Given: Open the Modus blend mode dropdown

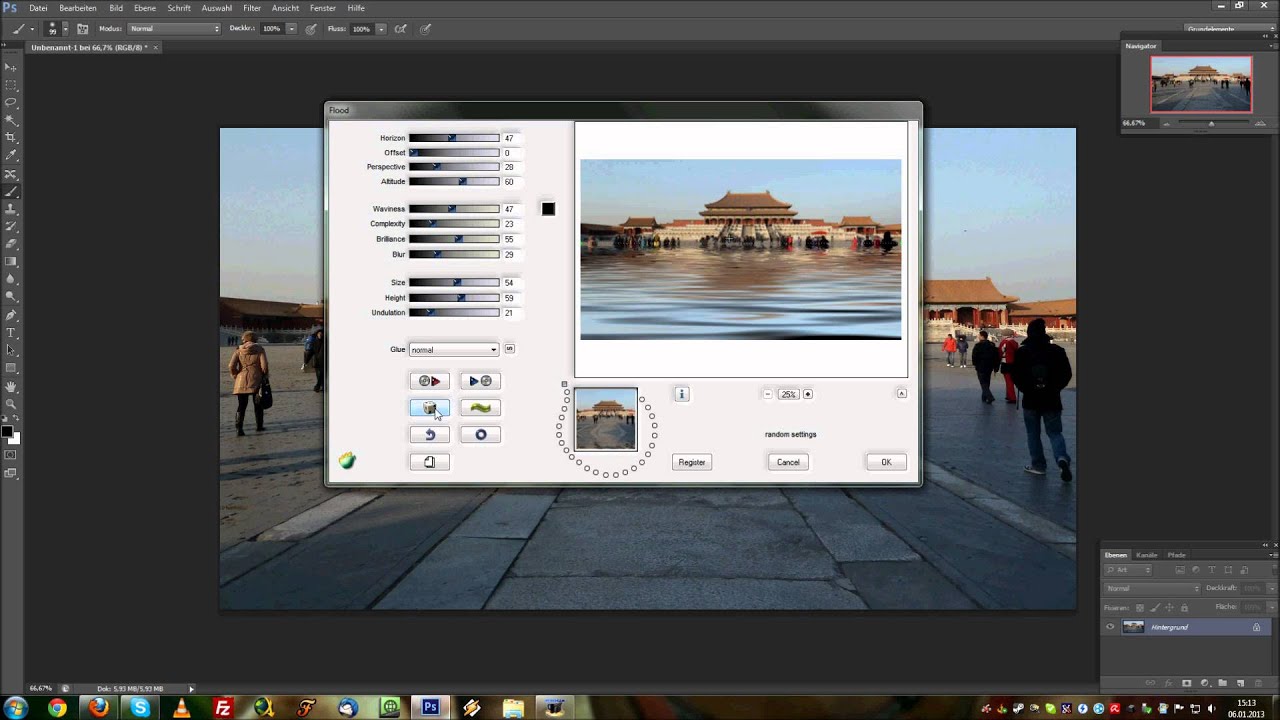Looking at the screenshot, I should coord(174,29).
